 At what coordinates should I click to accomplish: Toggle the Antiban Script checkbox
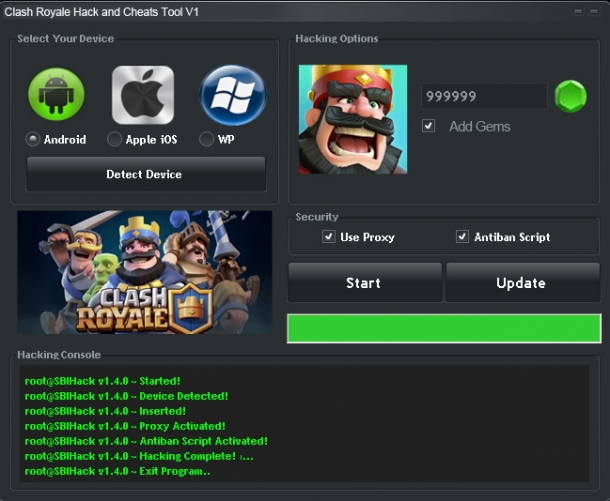tap(462, 236)
